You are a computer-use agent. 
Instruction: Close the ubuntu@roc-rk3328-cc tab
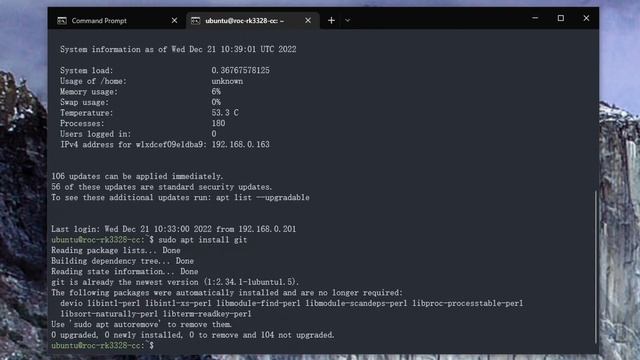308,20
